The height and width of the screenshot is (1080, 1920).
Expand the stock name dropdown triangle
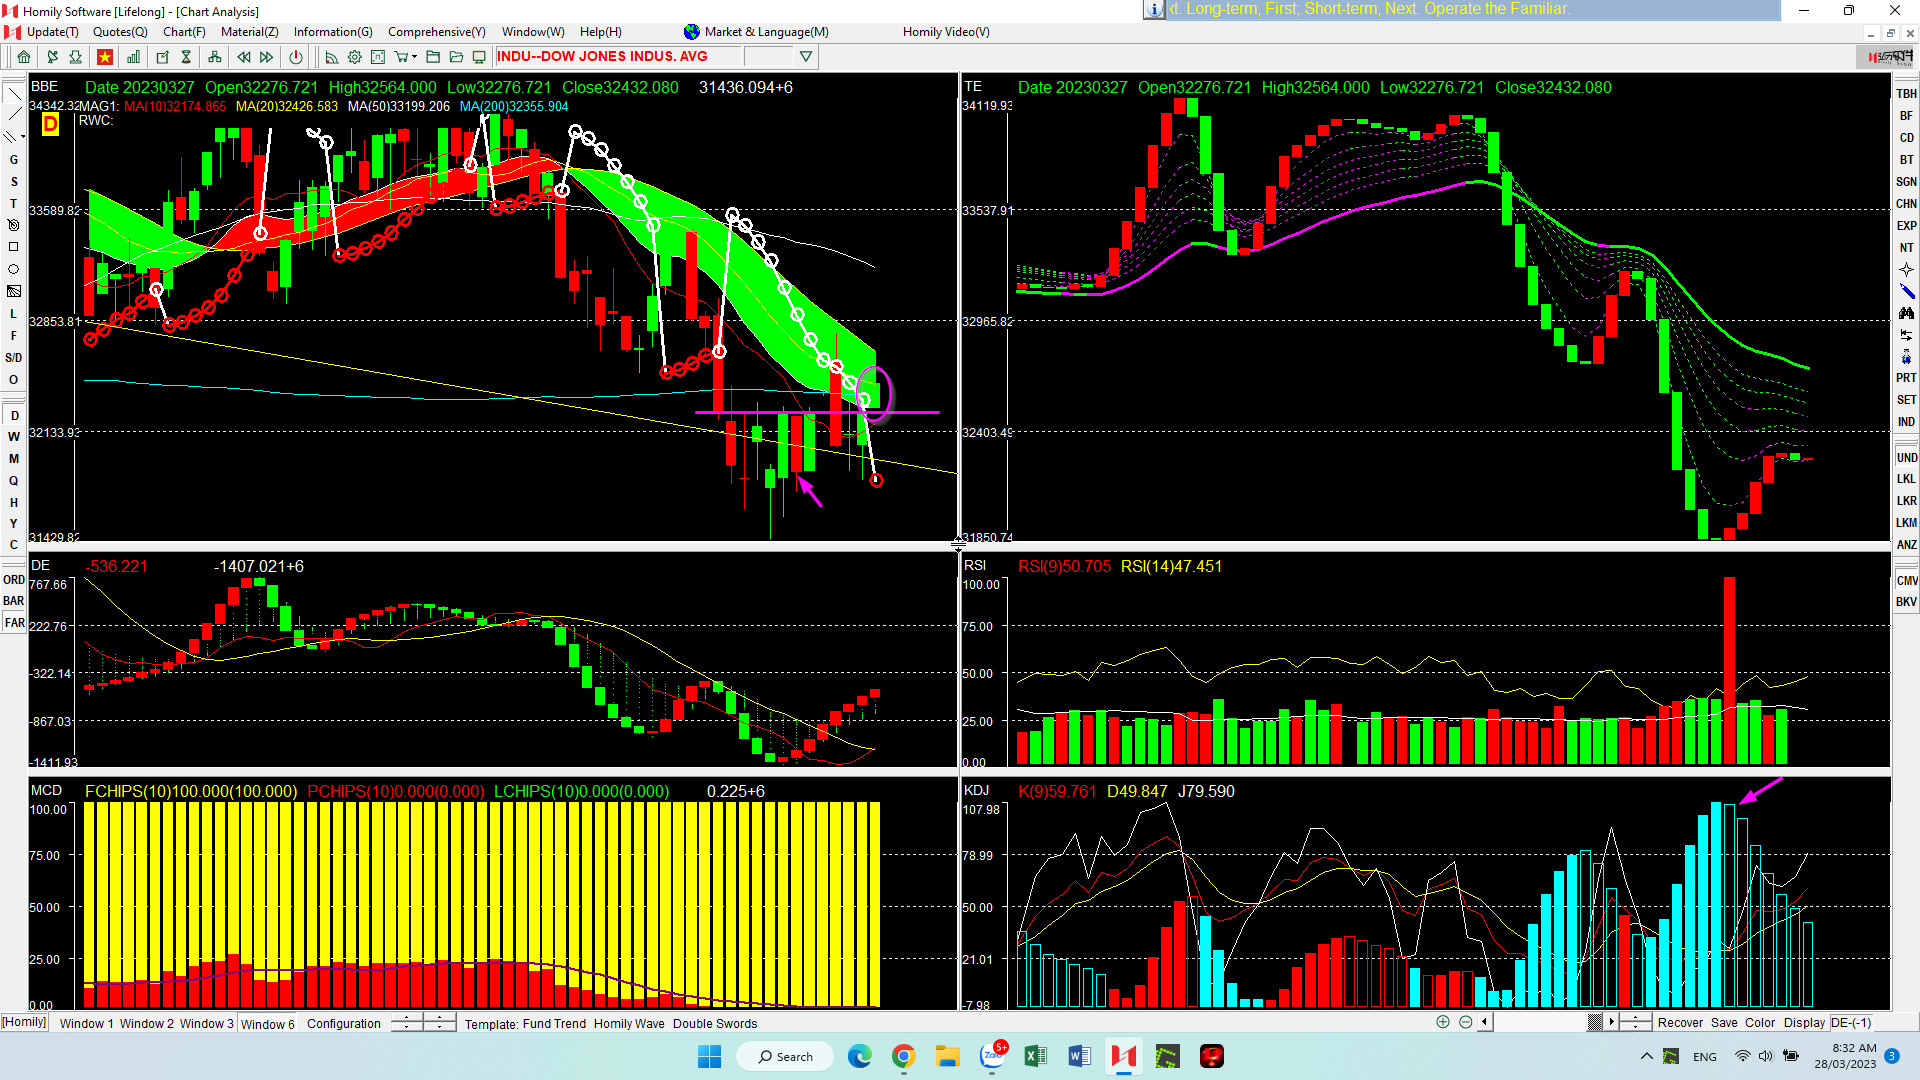click(805, 57)
